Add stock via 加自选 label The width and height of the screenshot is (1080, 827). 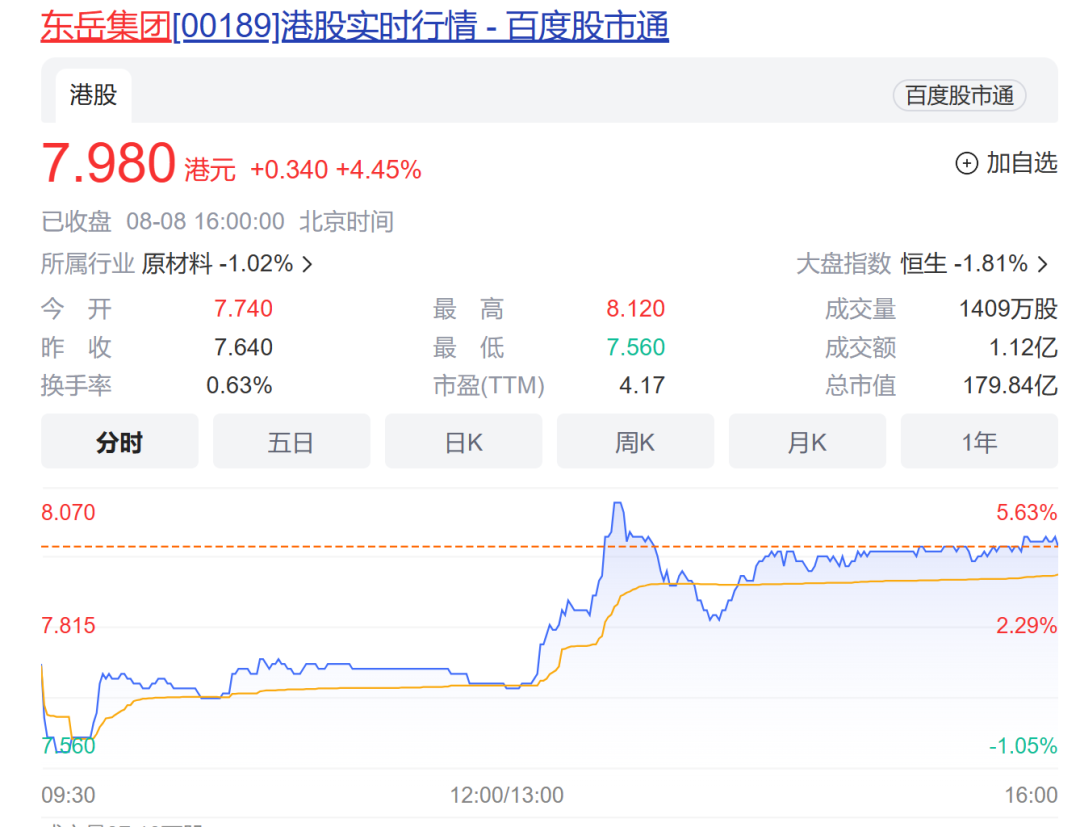1021,163
